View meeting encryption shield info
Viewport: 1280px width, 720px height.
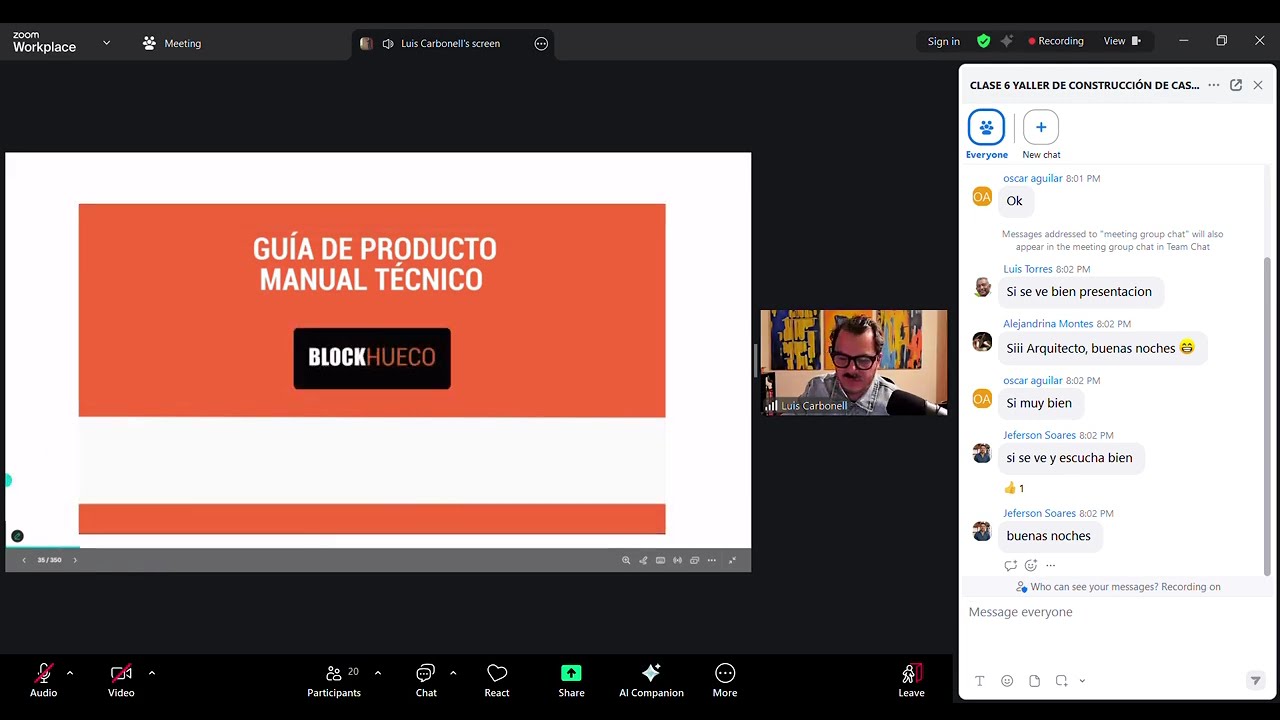point(984,41)
